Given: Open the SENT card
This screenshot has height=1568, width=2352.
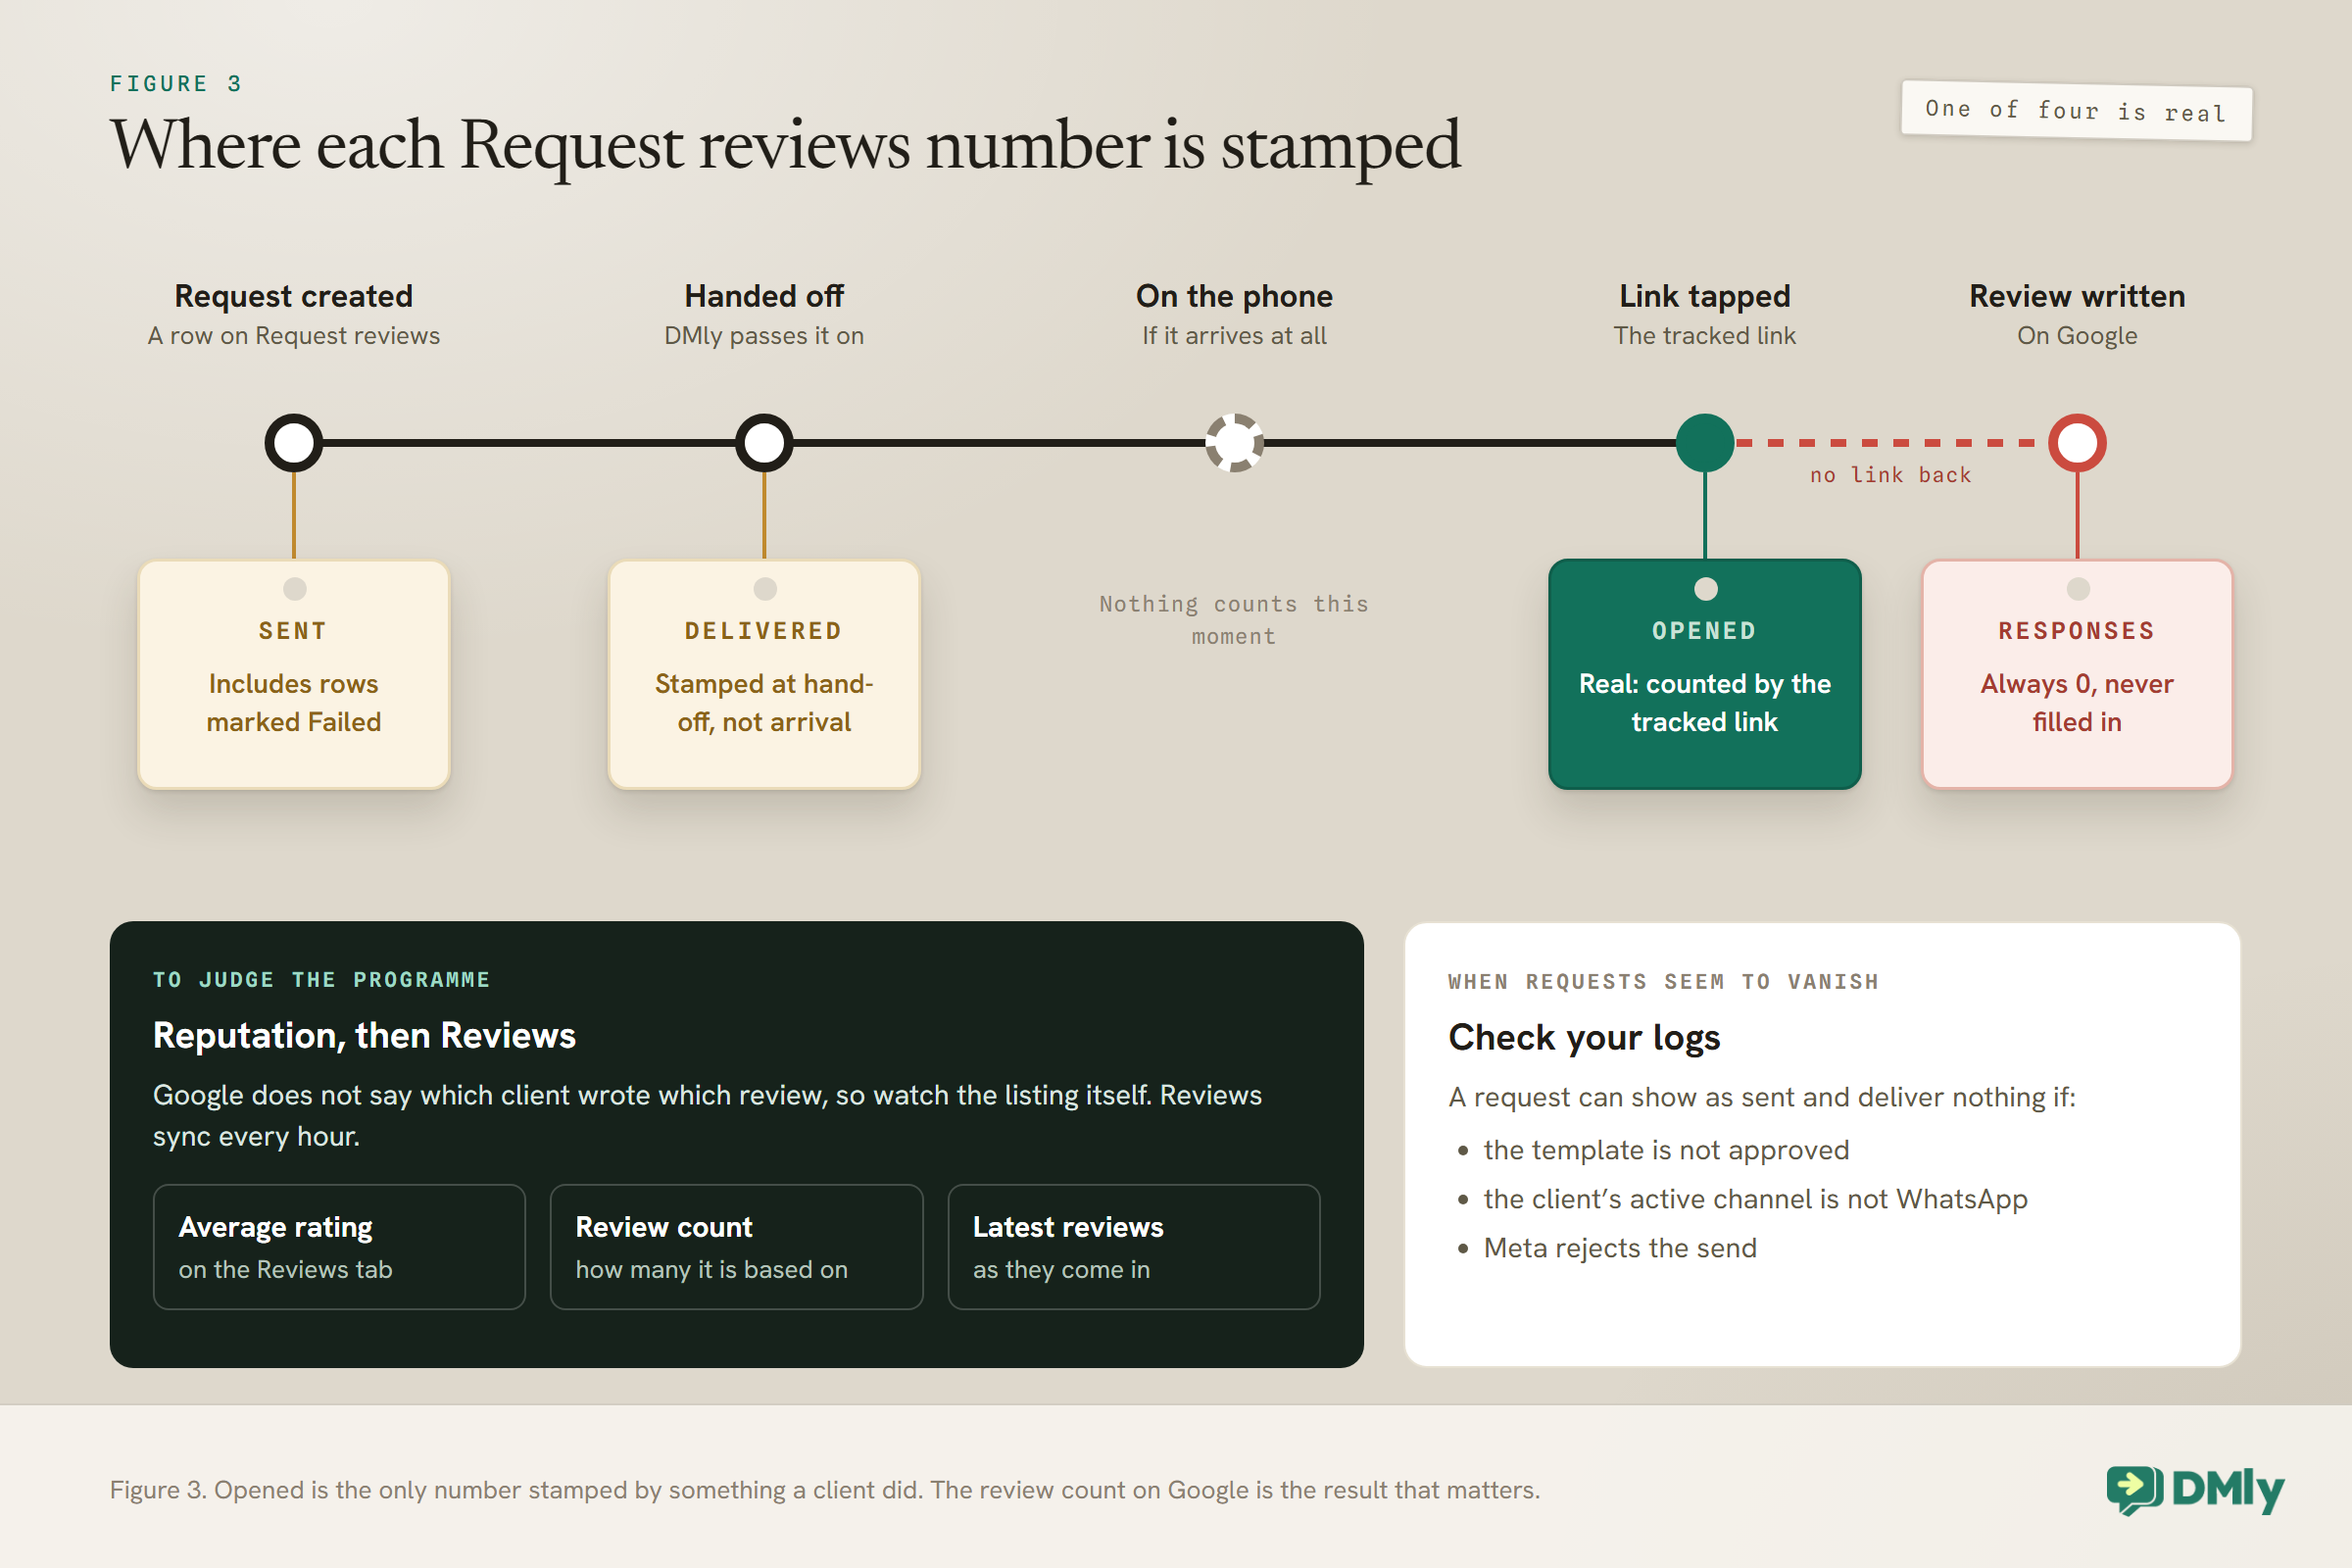Looking at the screenshot, I should (x=294, y=674).
